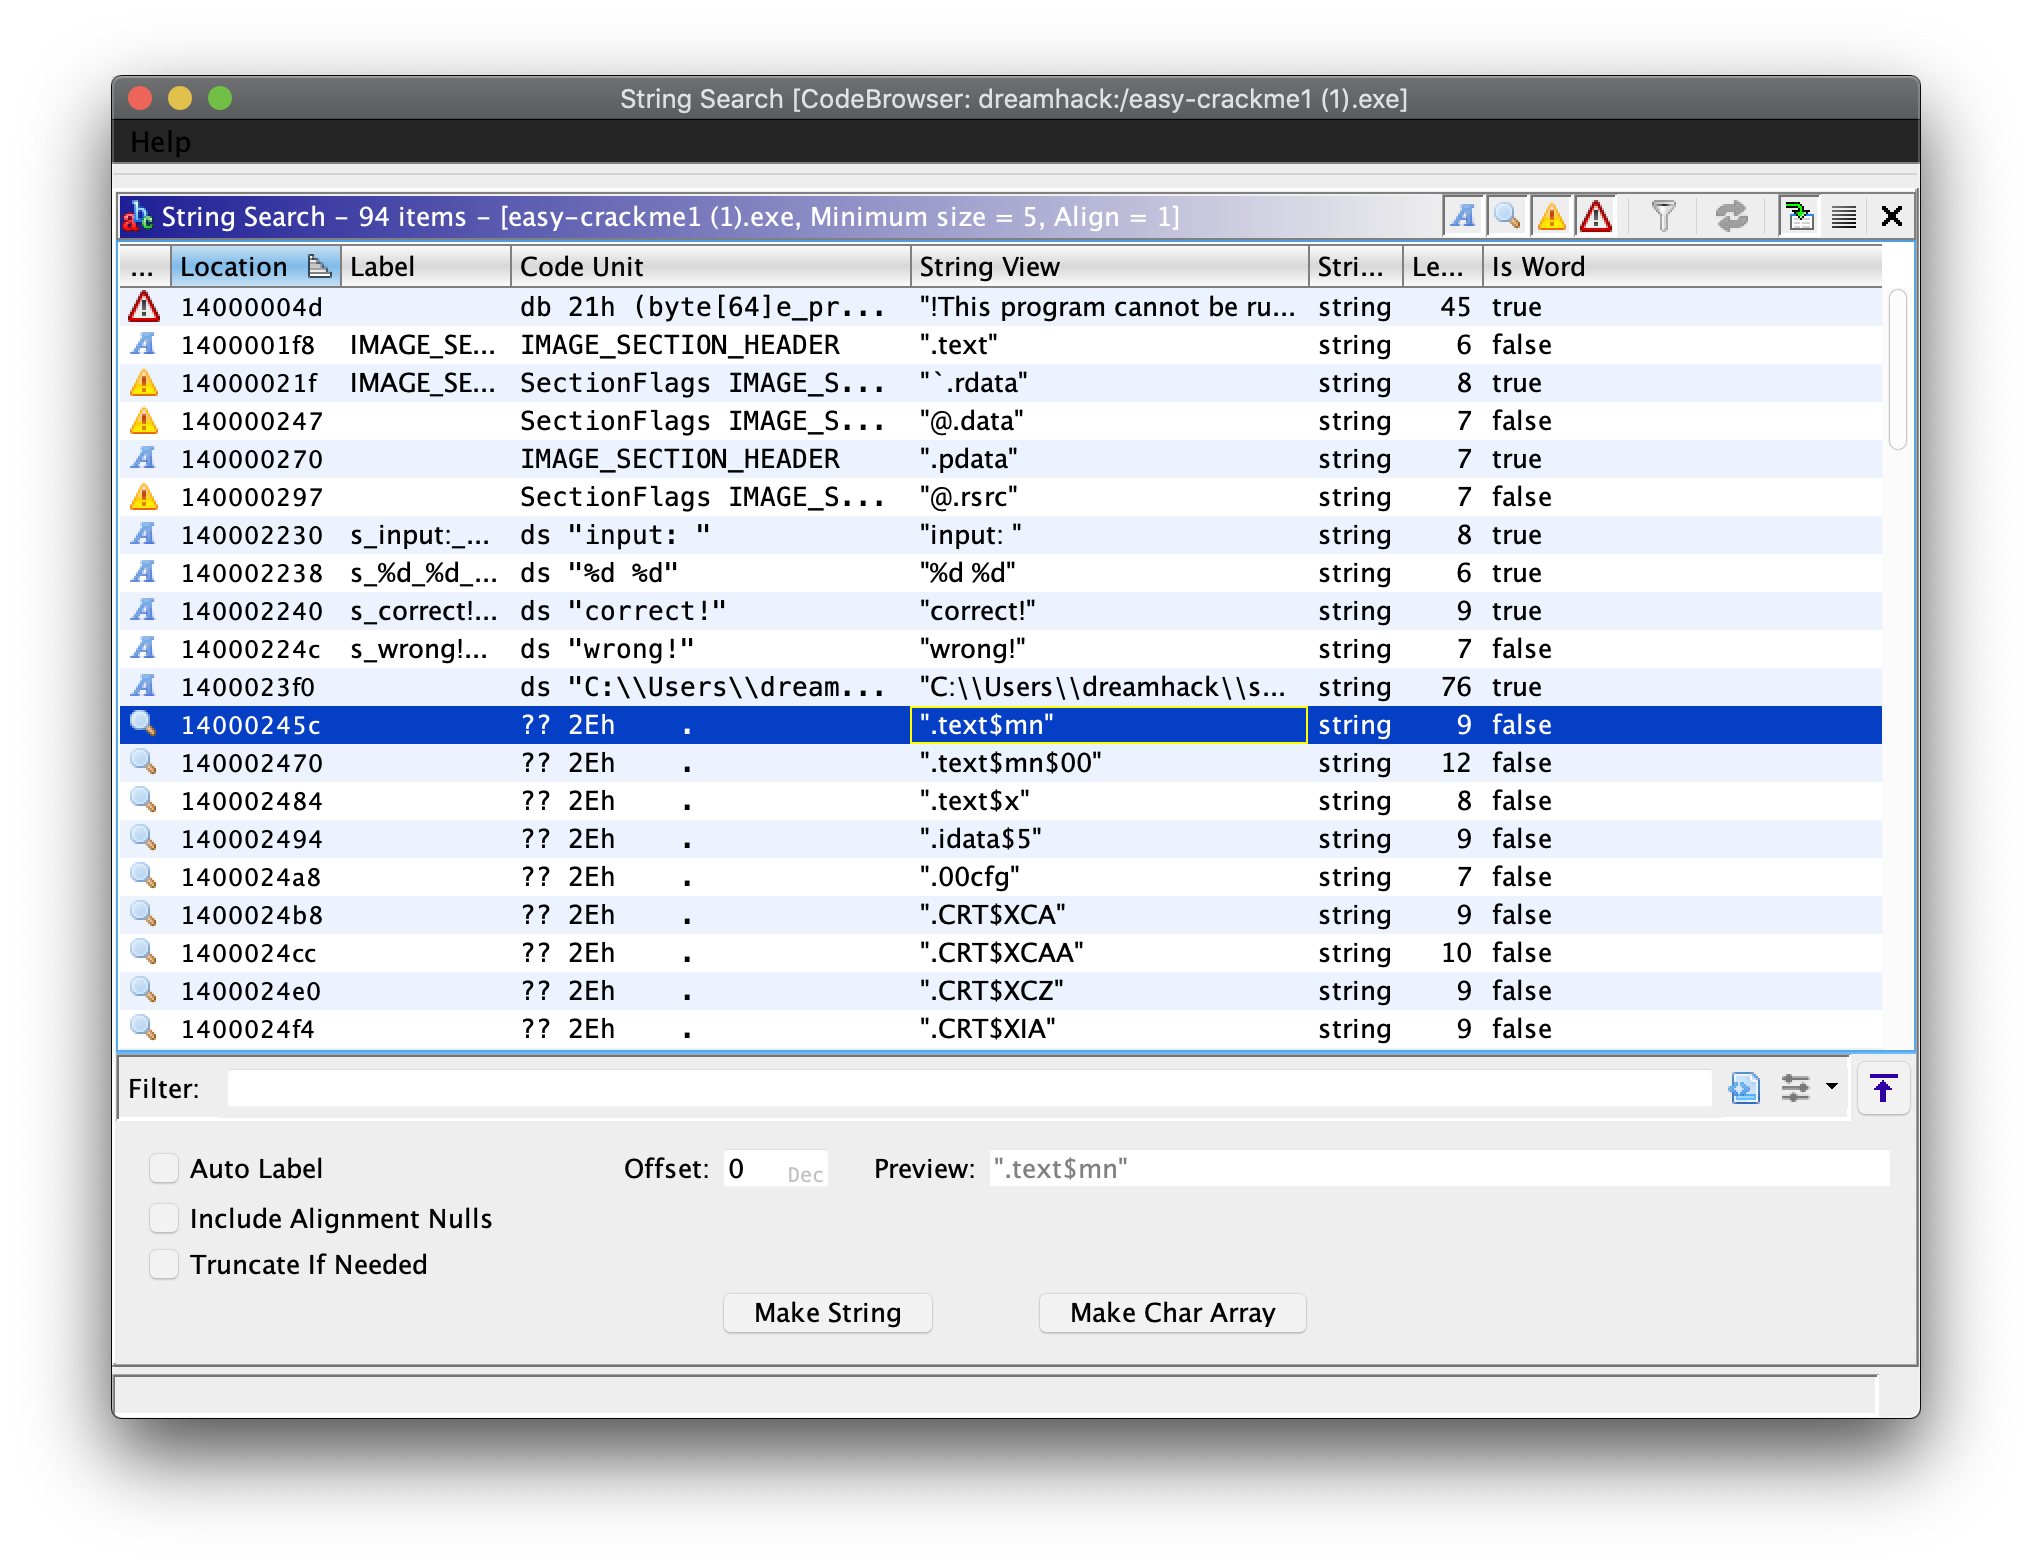Screen dimensions: 2032x1566
Task: Toggle conflicting strings red warning icon
Action: click(1596, 216)
